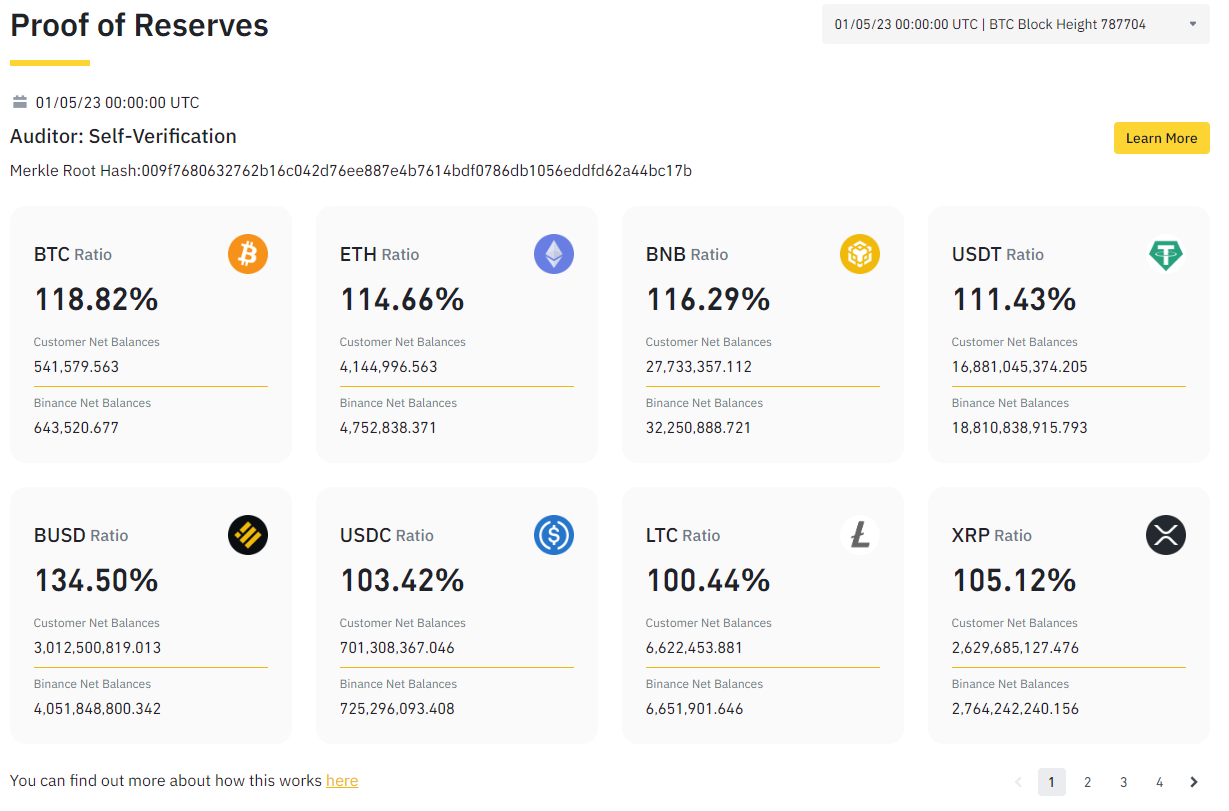Click USDT Binance net balance 18,810,838,915.793

1020,427
